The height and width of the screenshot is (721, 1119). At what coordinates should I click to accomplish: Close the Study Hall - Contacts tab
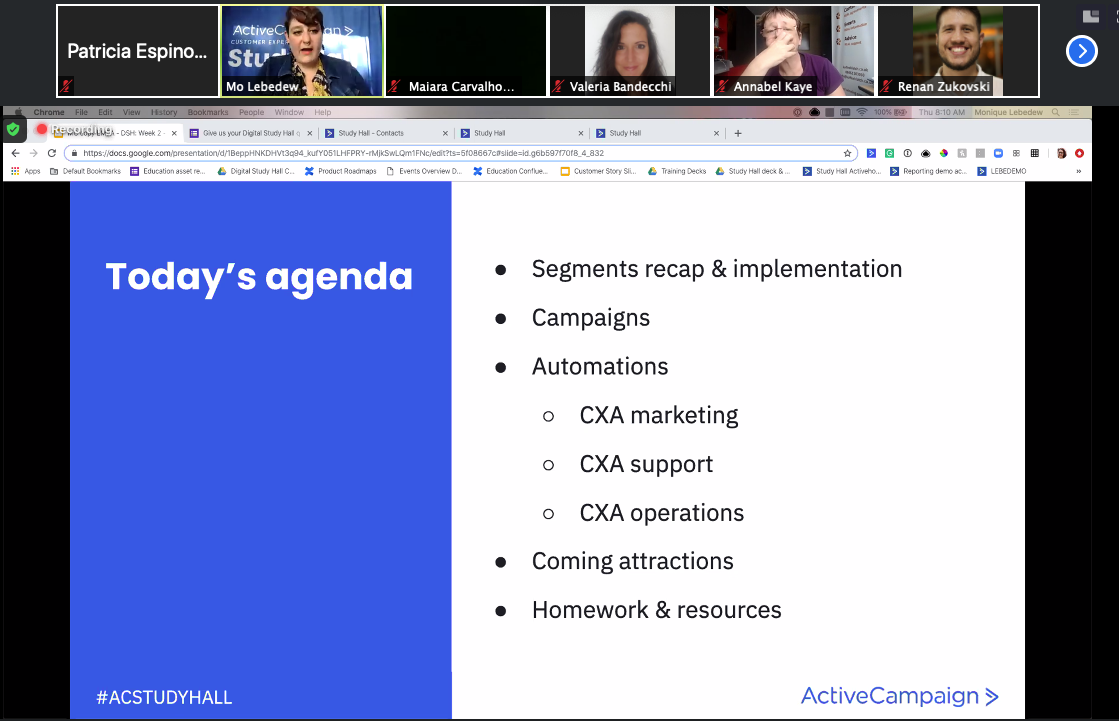click(x=445, y=133)
